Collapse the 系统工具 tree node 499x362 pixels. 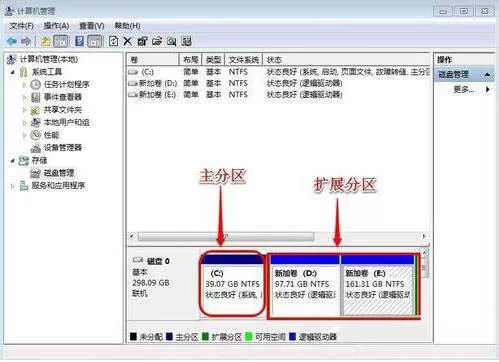pyautogui.click(x=13, y=72)
